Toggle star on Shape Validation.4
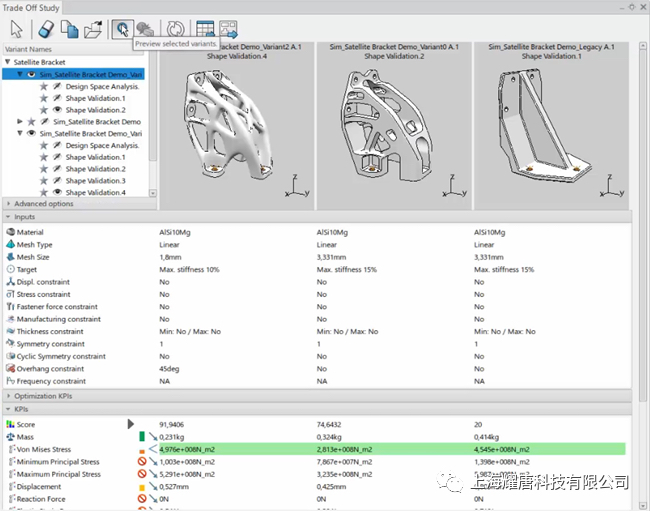 click(44, 192)
